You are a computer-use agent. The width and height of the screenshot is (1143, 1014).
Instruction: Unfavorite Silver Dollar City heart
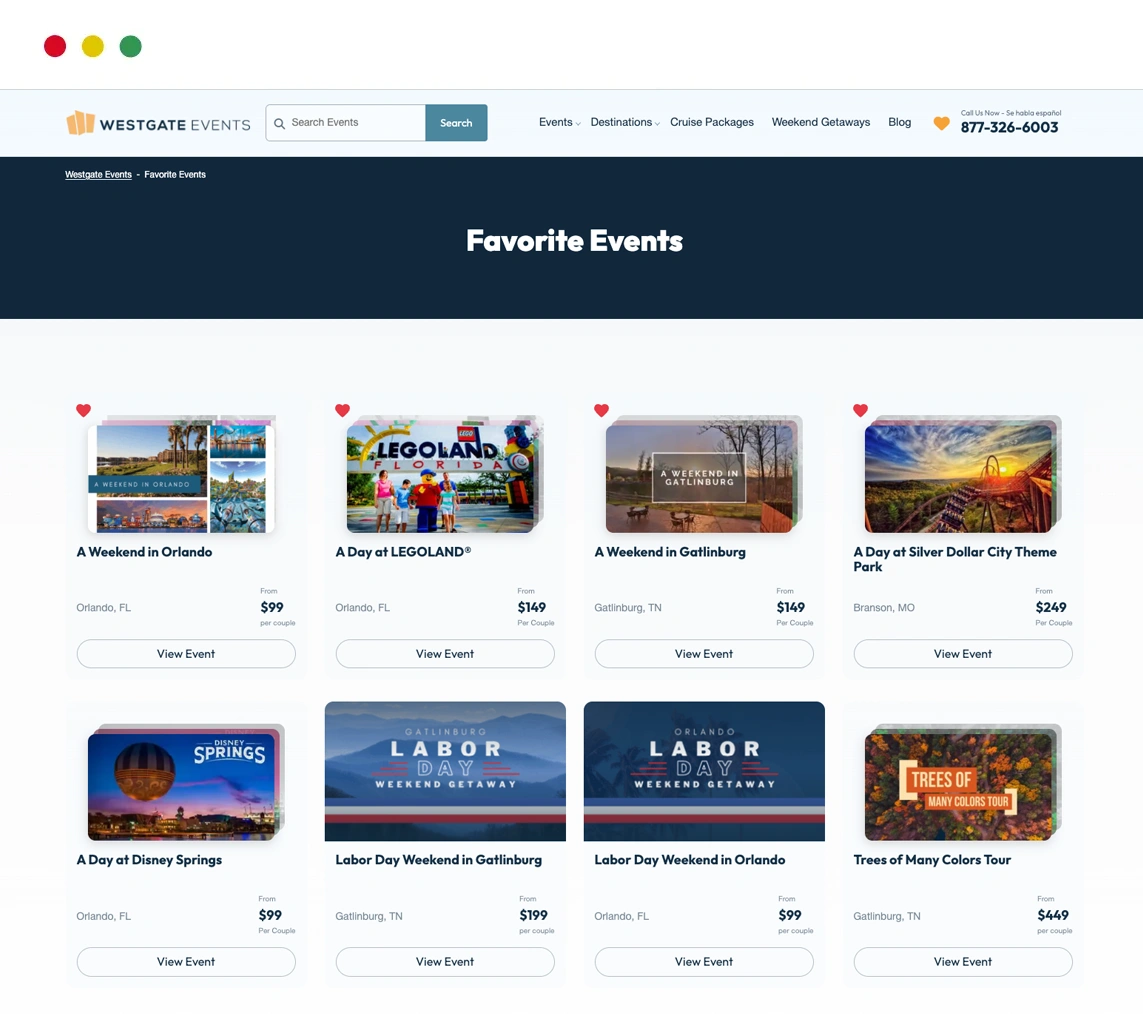click(861, 410)
